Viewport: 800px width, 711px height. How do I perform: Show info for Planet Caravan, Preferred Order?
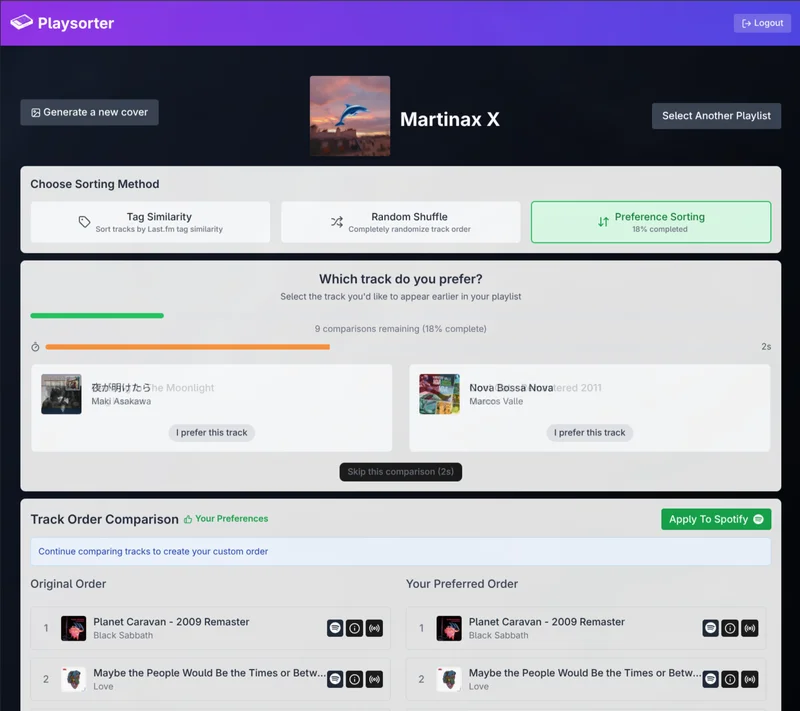point(730,628)
